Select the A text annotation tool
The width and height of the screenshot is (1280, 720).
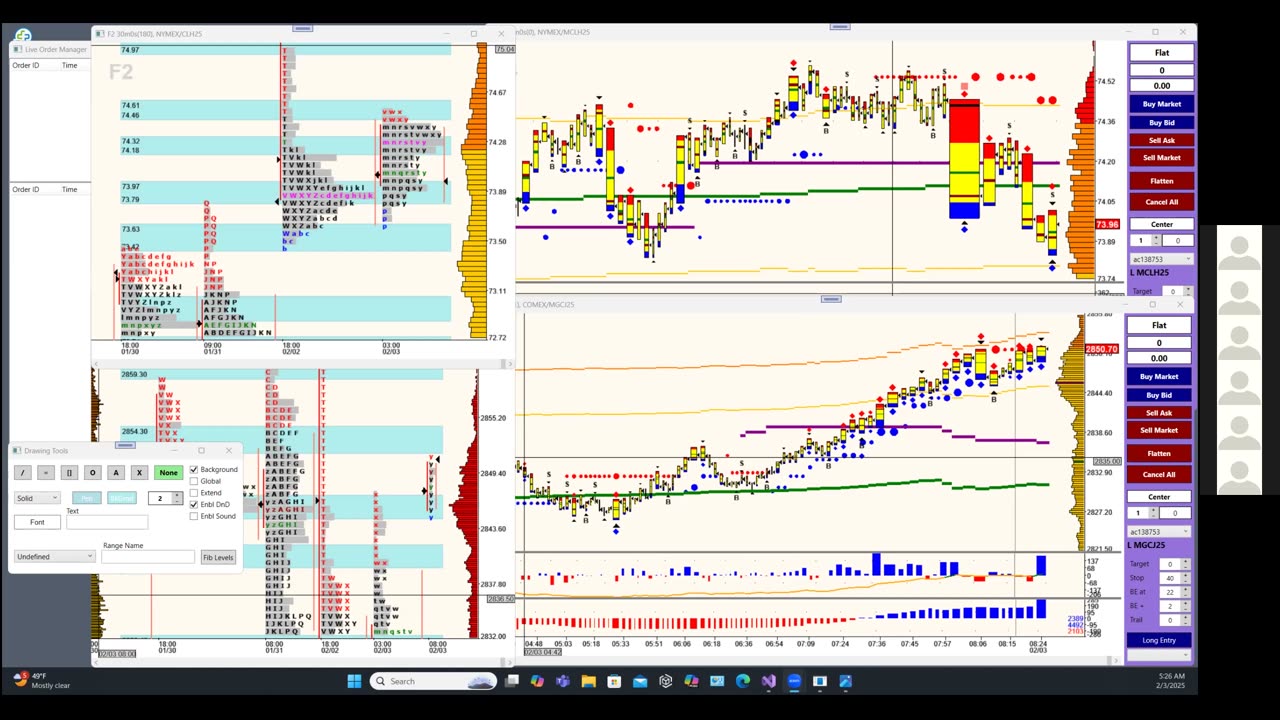coord(116,473)
